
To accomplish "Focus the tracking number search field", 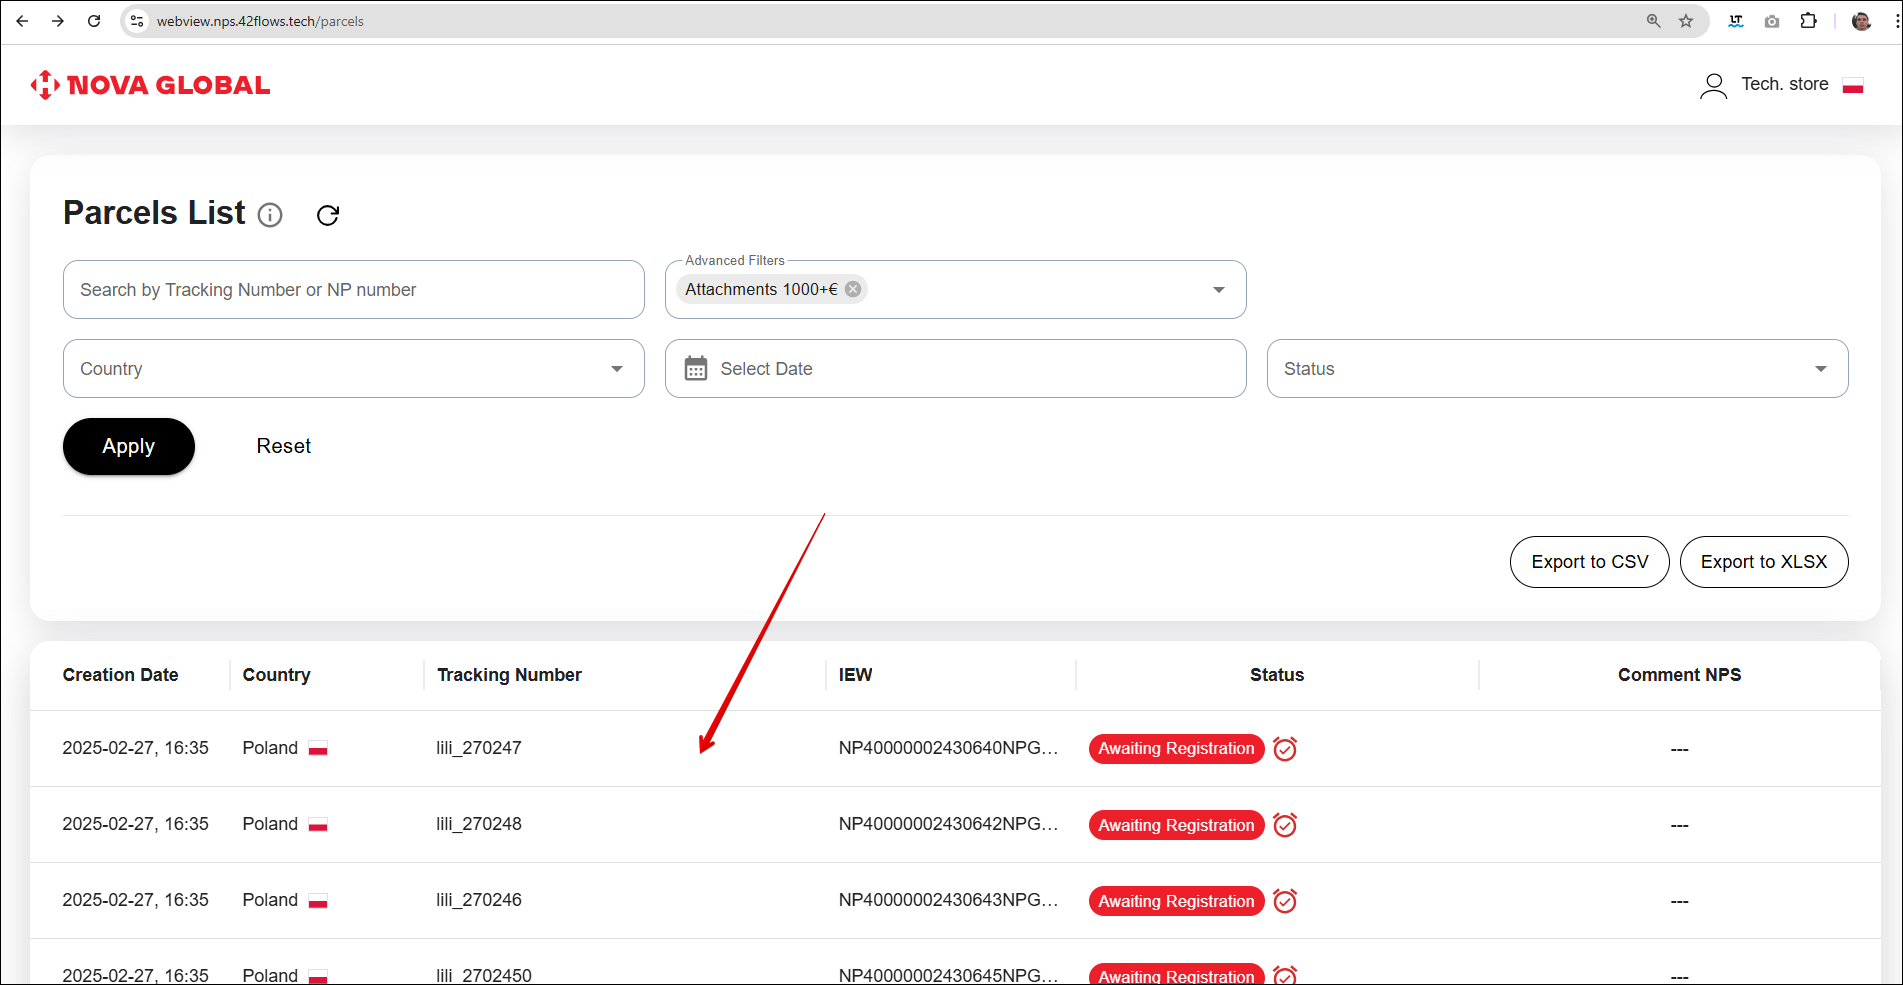I will coord(353,290).
